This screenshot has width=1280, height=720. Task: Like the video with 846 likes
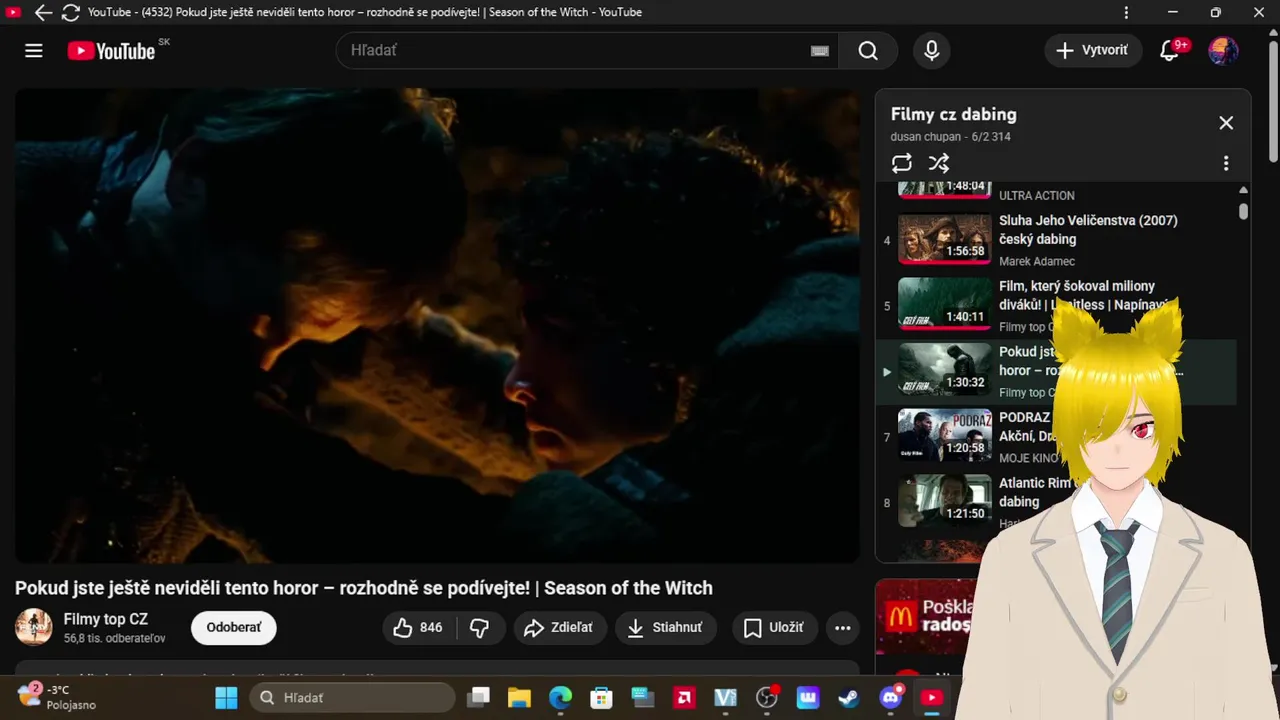[418, 628]
